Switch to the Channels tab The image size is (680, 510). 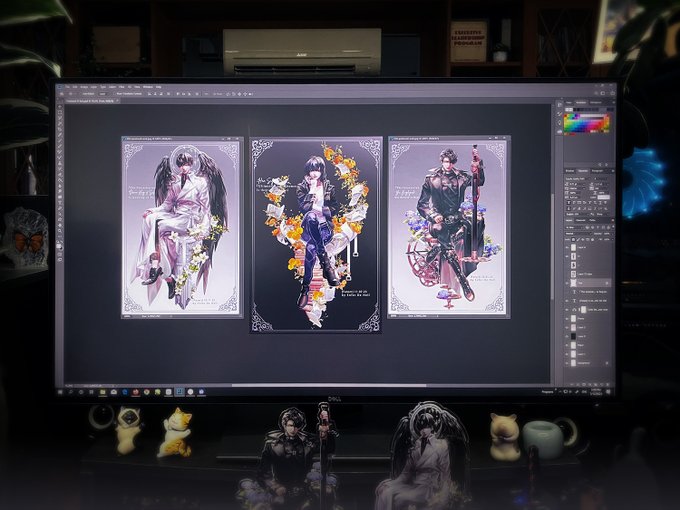[x=580, y=220]
